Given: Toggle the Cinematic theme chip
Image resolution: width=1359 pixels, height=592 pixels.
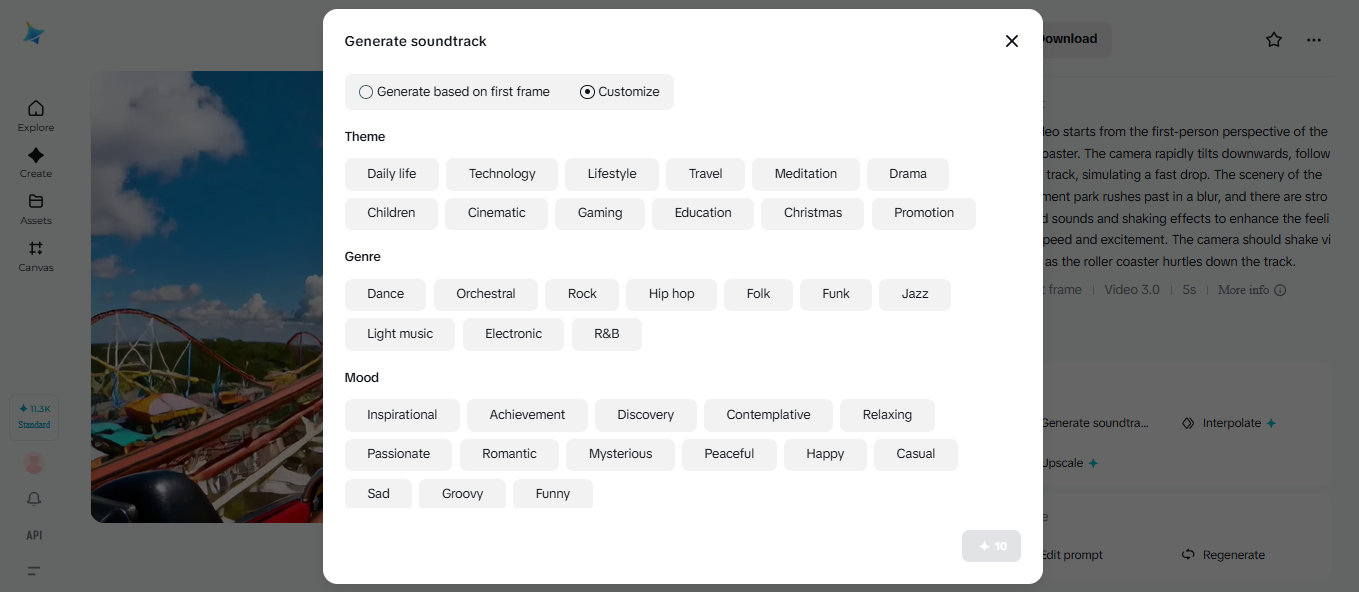Looking at the screenshot, I should tap(496, 213).
